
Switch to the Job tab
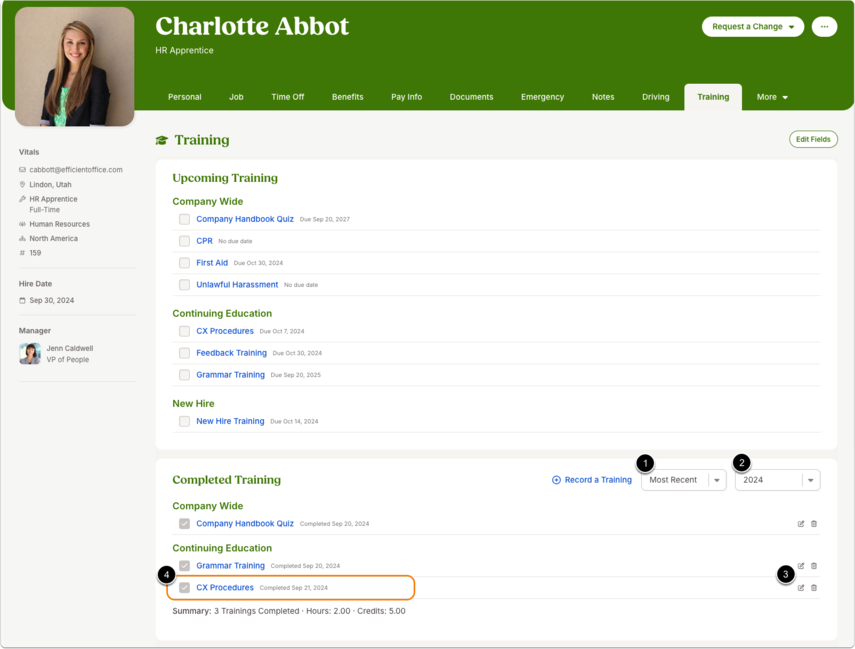pyautogui.click(x=236, y=97)
